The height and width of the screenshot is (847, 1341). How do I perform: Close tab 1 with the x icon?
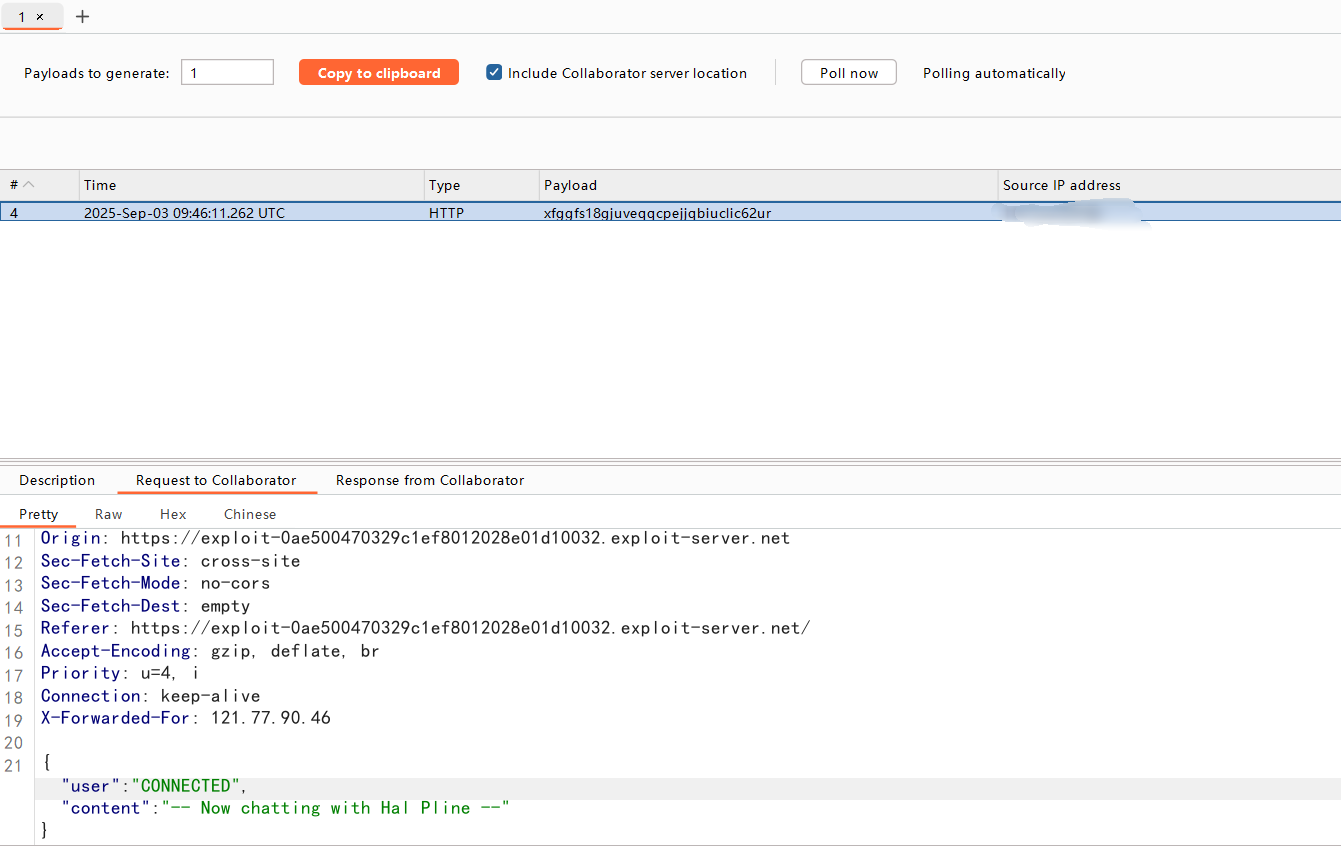coord(40,17)
